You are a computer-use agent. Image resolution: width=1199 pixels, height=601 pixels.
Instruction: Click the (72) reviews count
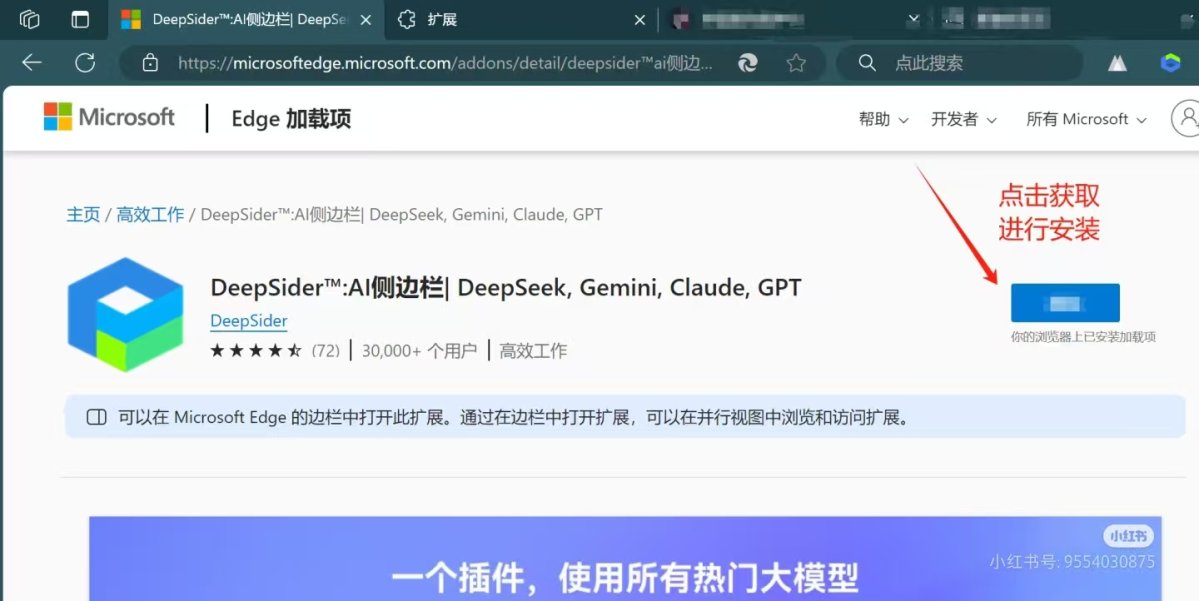point(326,350)
